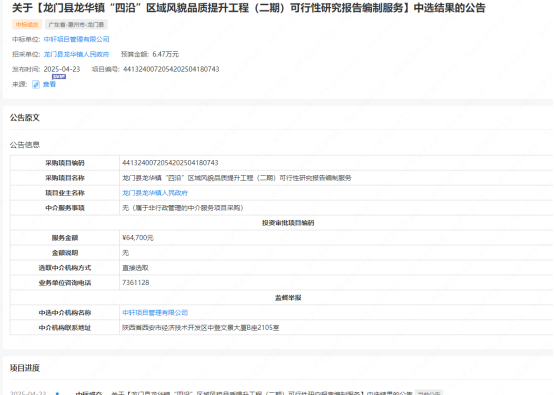Screen dimensions: 554x395
Task: Click the 广东省·惠州市·龙门县 region tag
Action: click(76, 24)
